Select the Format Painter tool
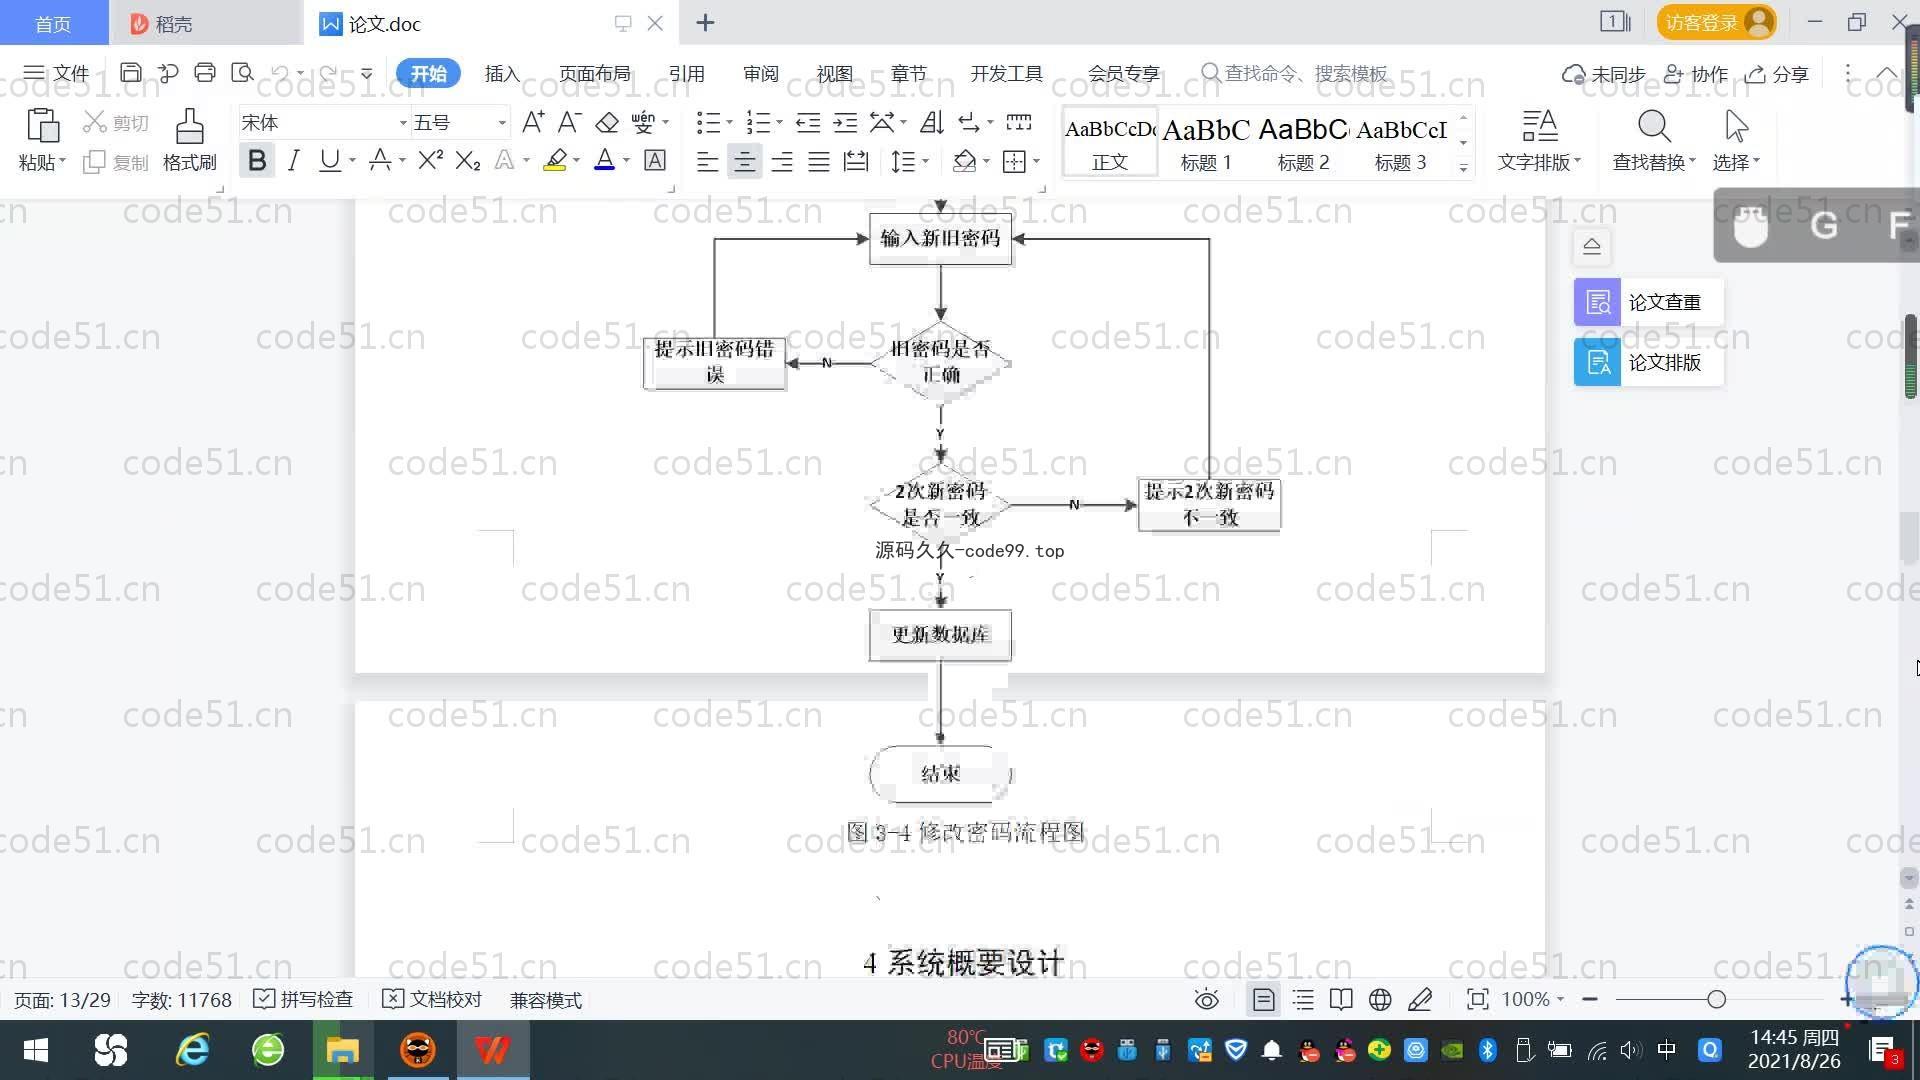The image size is (1920, 1080). (x=189, y=140)
